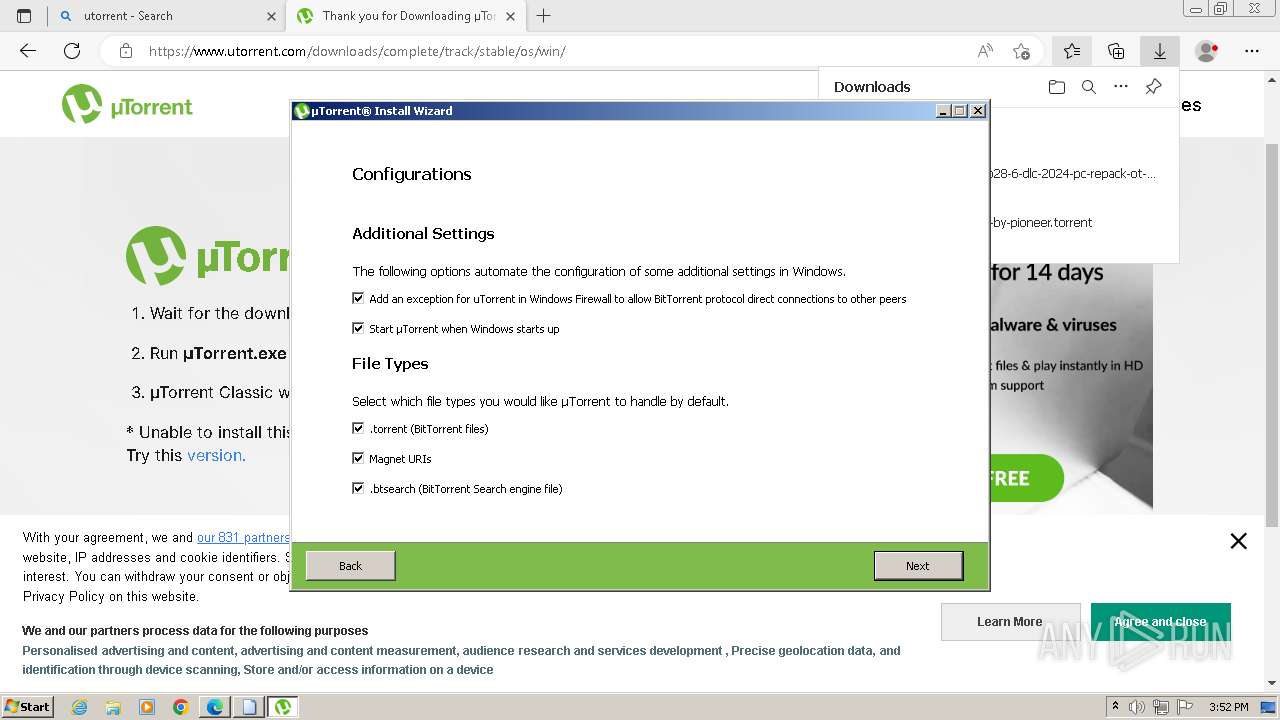
Task: Open the volume control in system tray
Action: (1137, 707)
